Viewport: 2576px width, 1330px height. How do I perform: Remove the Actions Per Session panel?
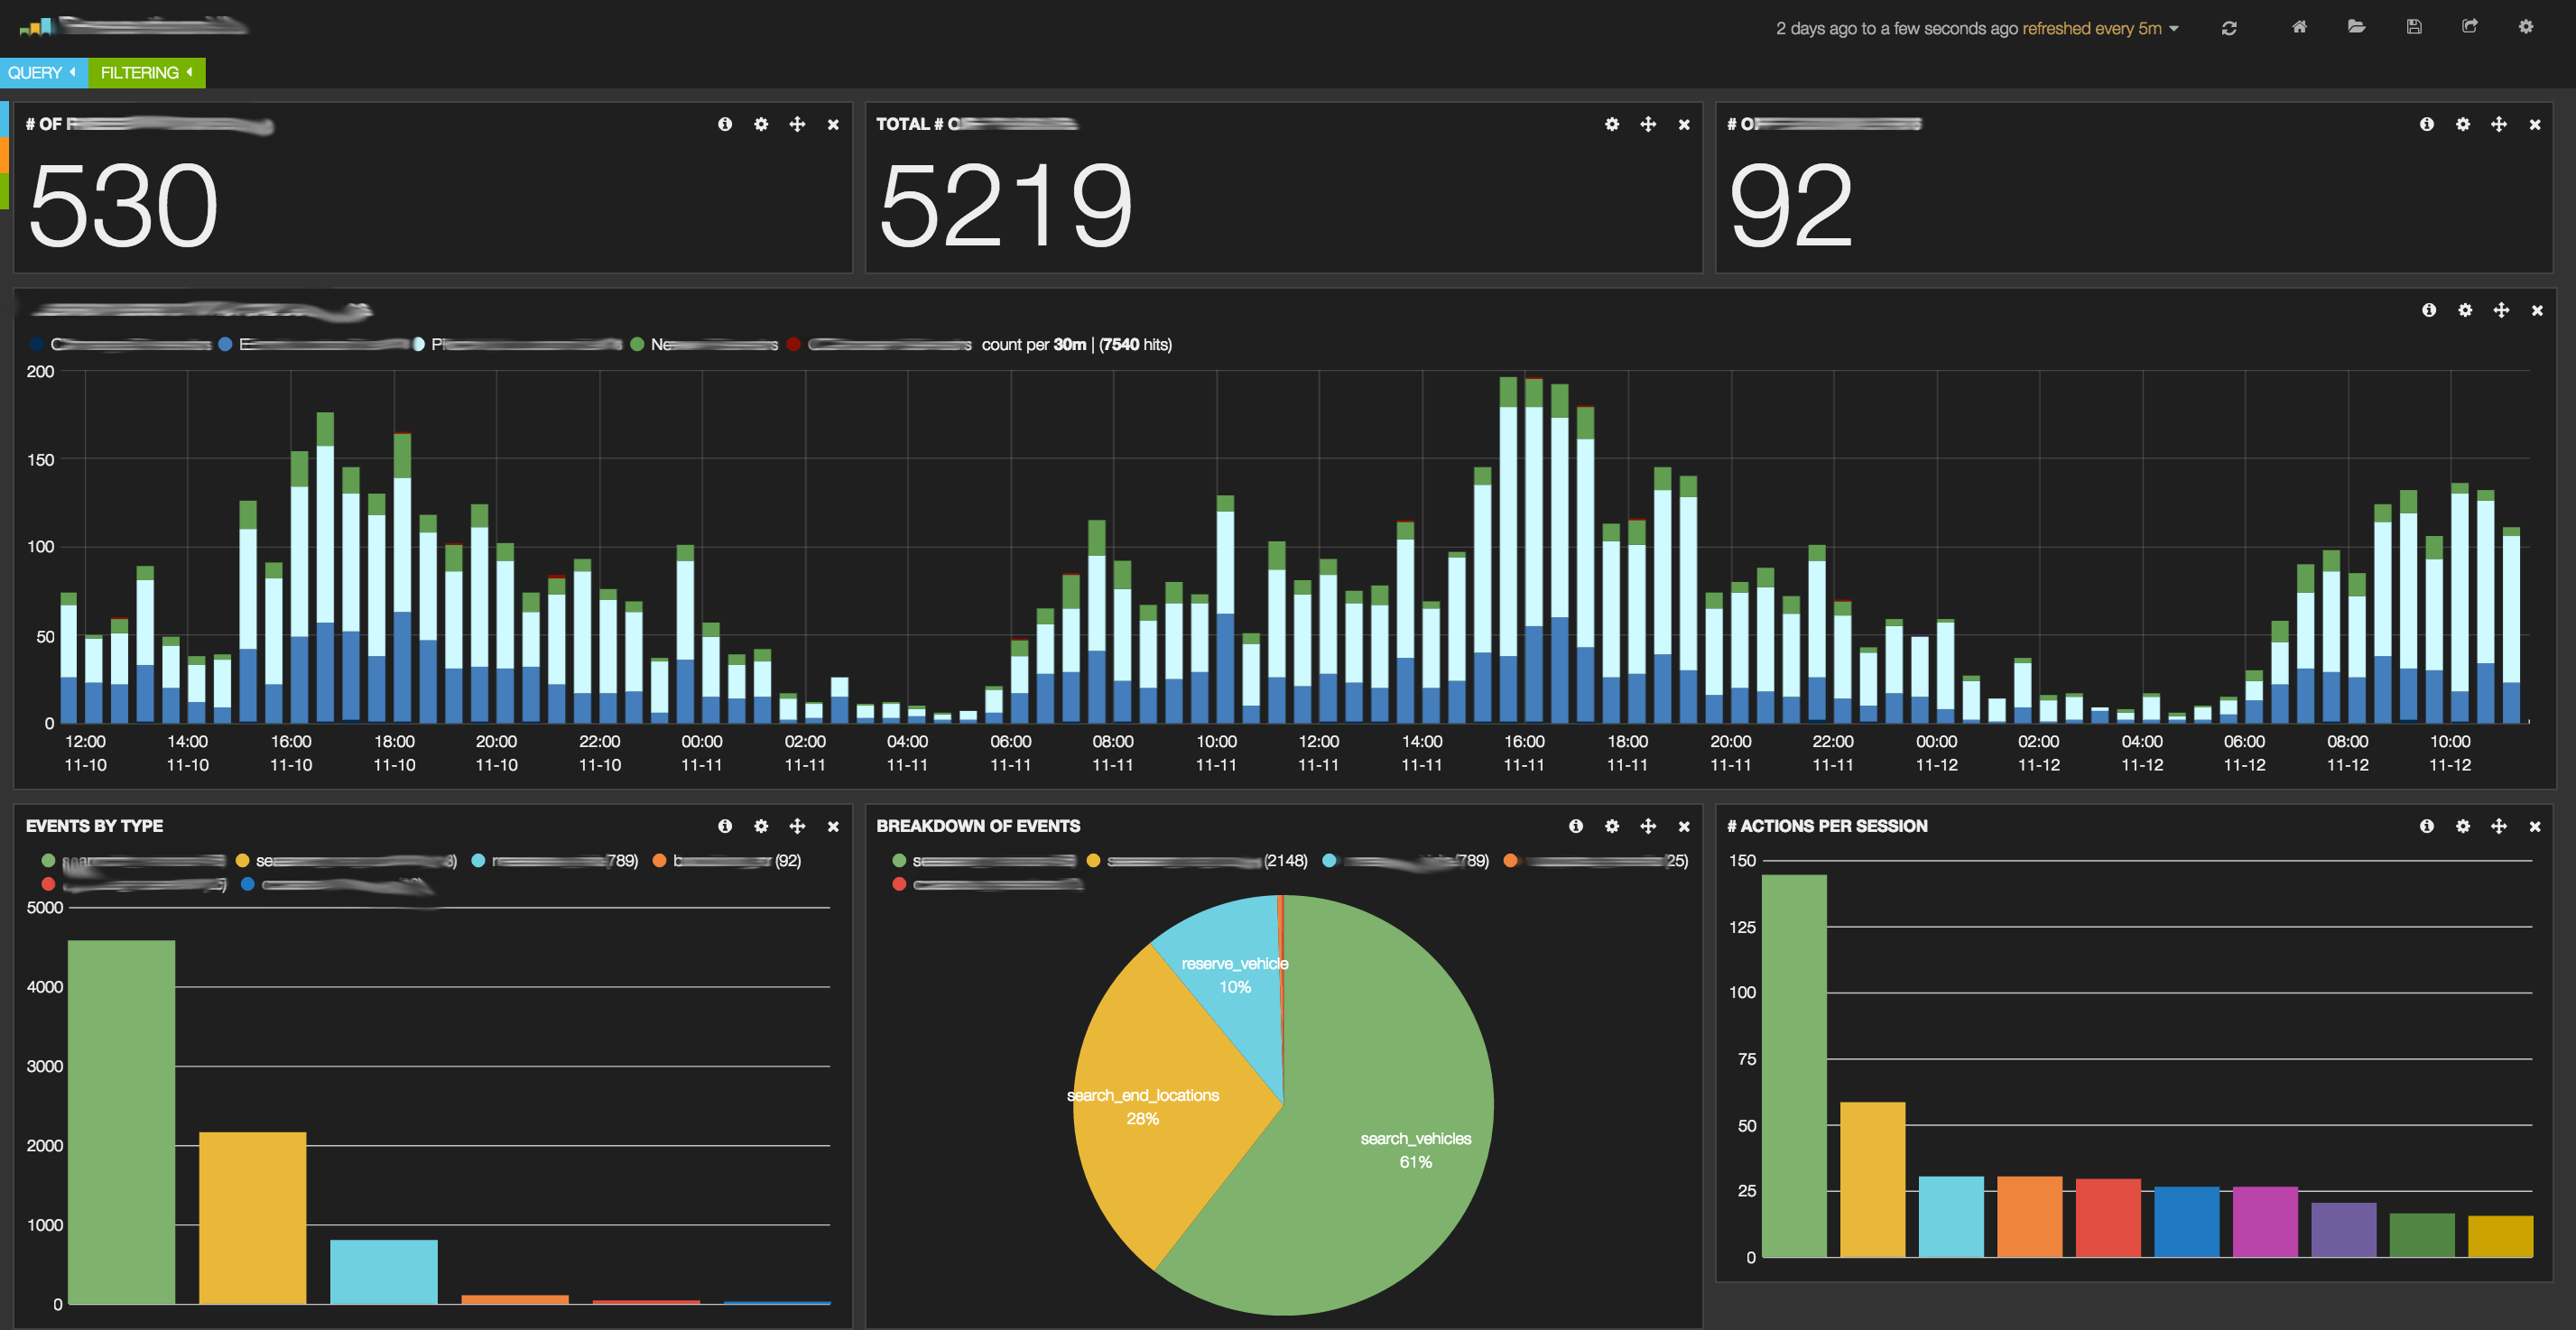2535,827
